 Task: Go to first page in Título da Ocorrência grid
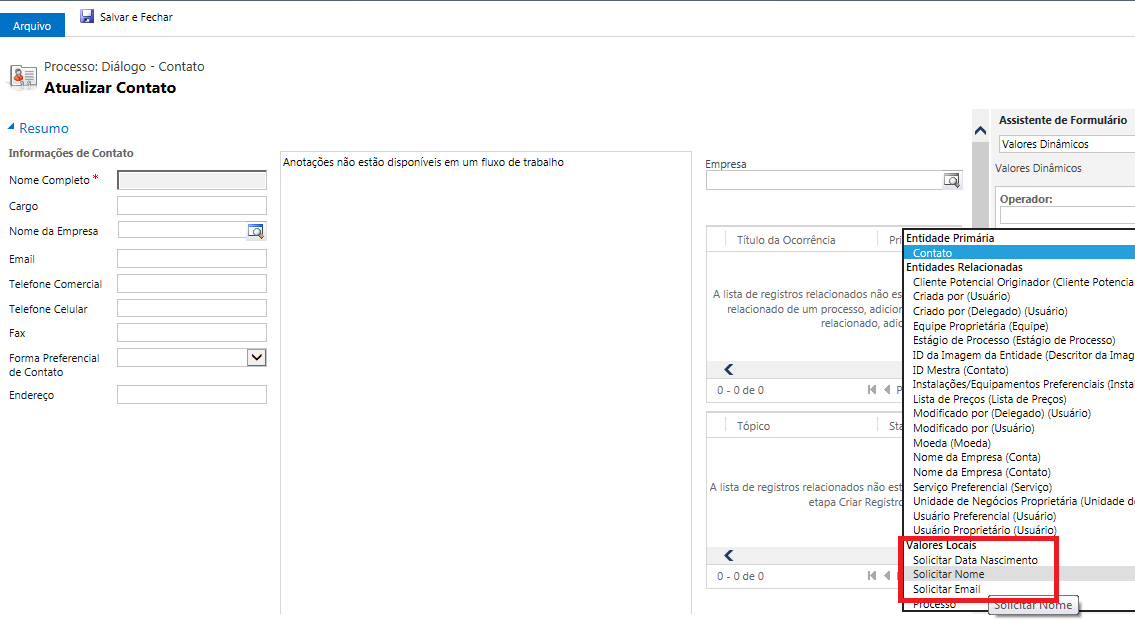click(x=872, y=390)
